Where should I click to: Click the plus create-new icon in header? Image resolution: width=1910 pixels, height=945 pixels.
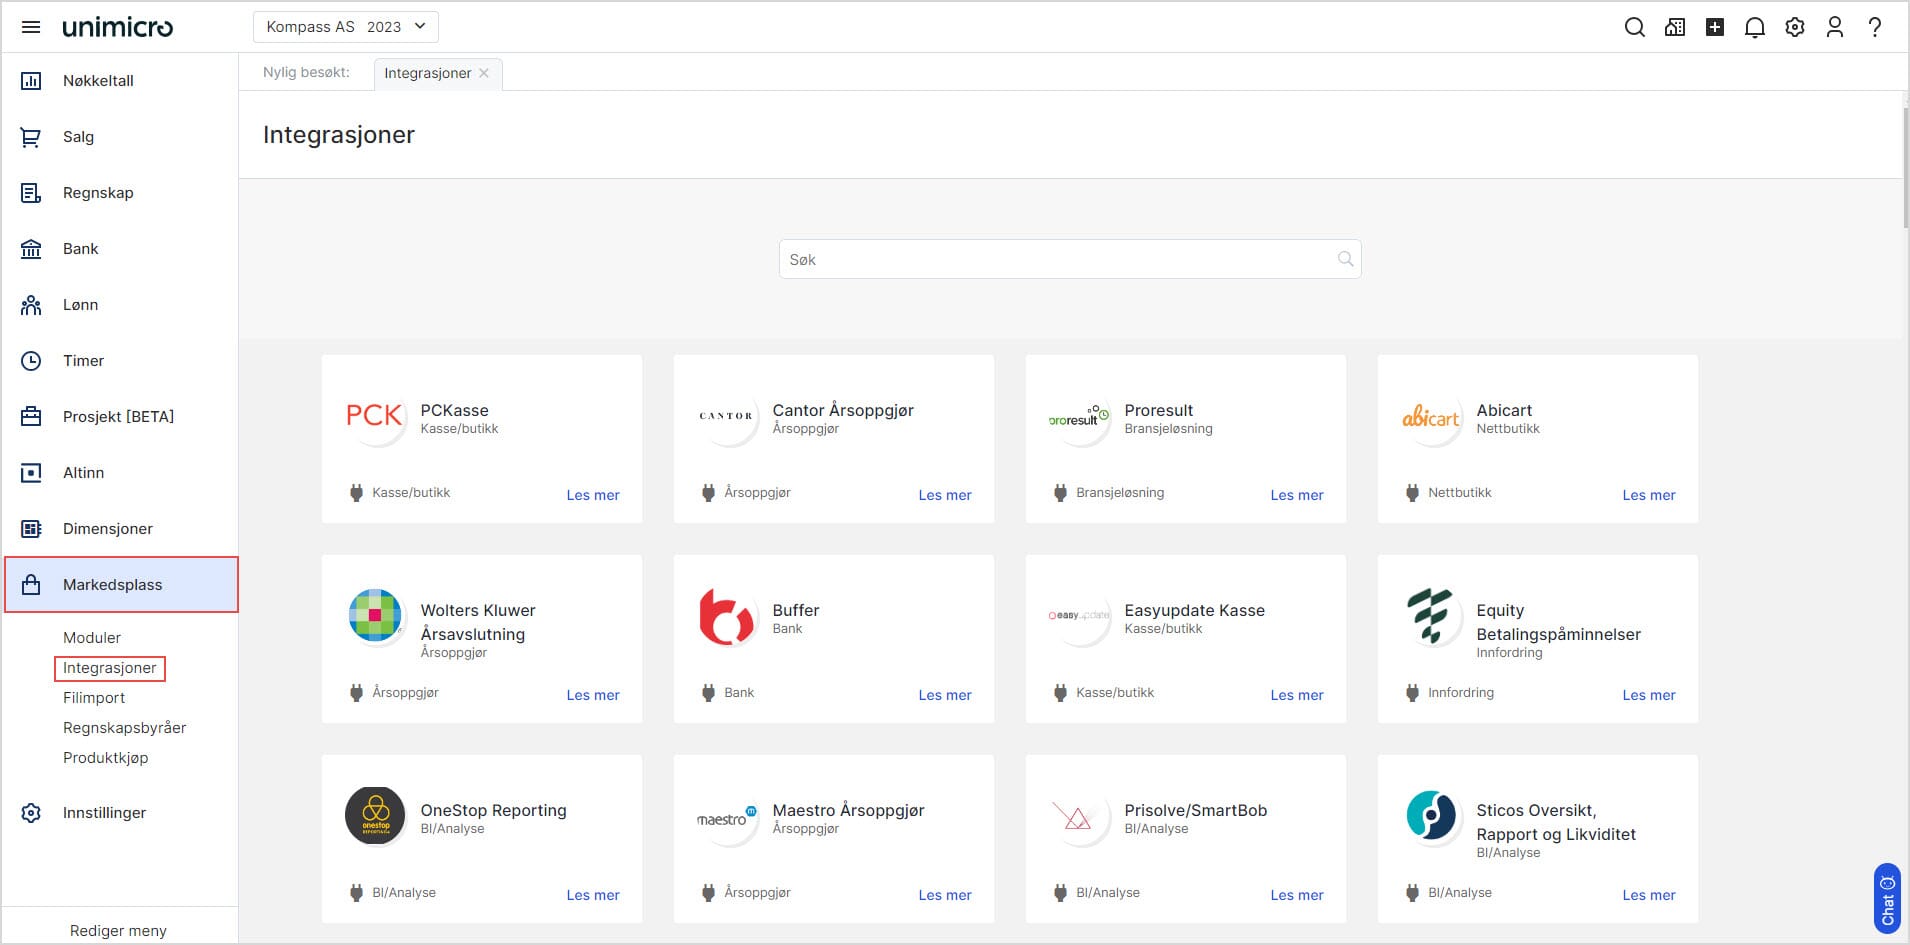pyautogui.click(x=1714, y=27)
